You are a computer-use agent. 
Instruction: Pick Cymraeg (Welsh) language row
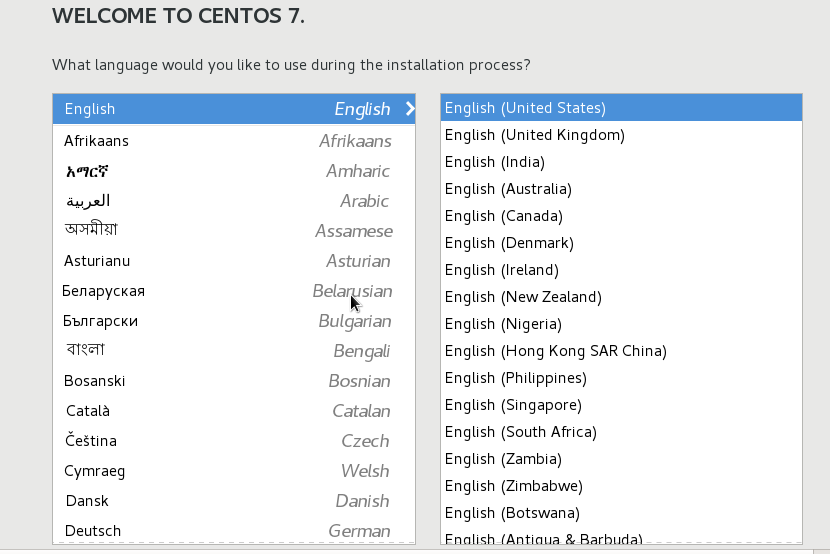(234, 471)
